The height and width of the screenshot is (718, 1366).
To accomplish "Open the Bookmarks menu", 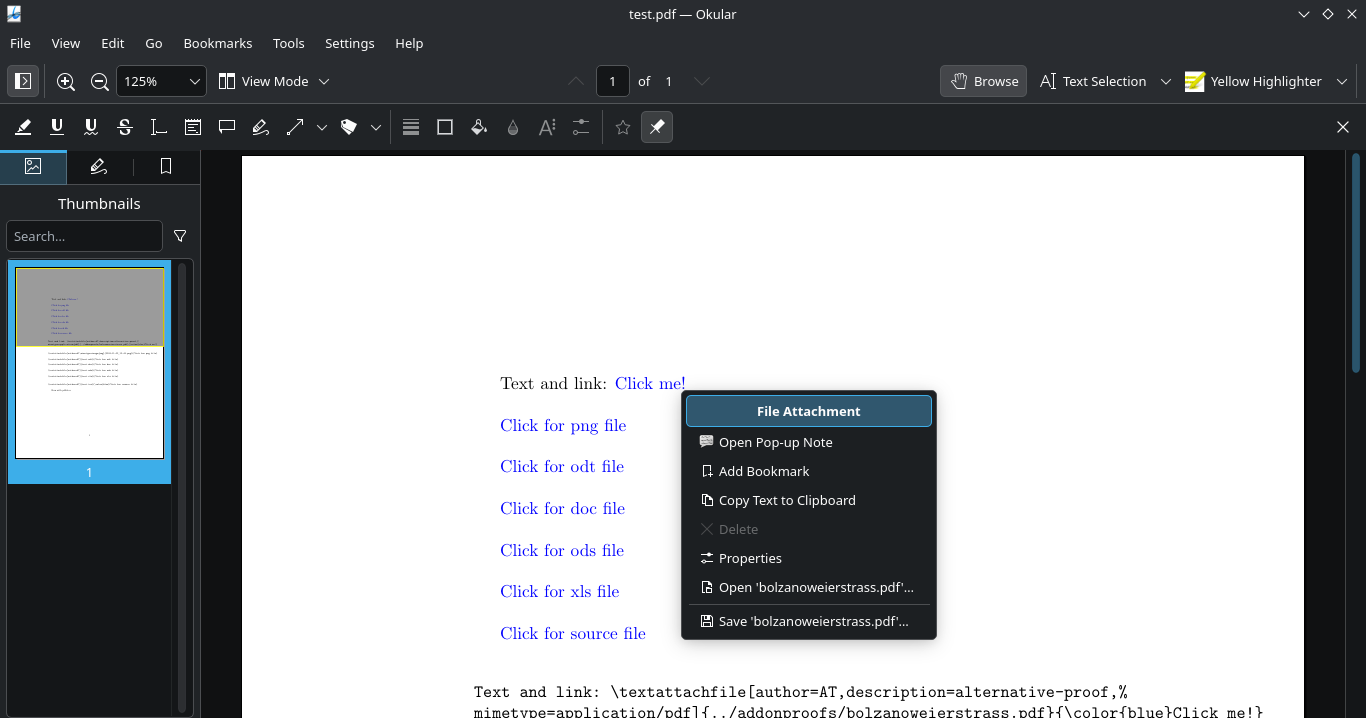I will pyautogui.click(x=217, y=43).
